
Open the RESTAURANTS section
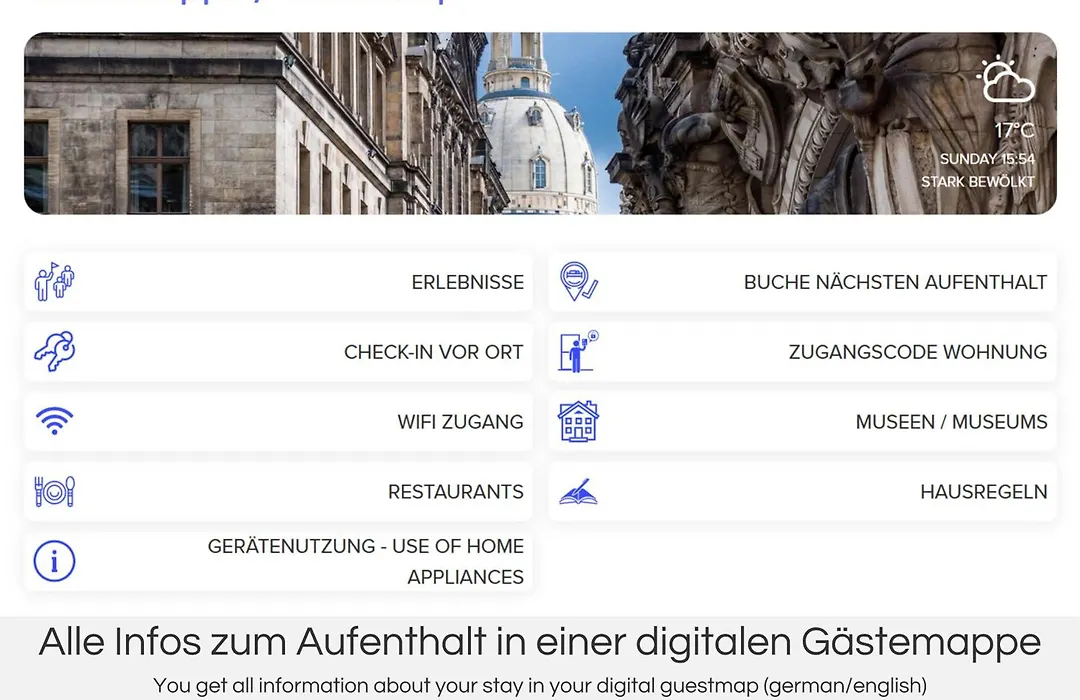coord(278,491)
